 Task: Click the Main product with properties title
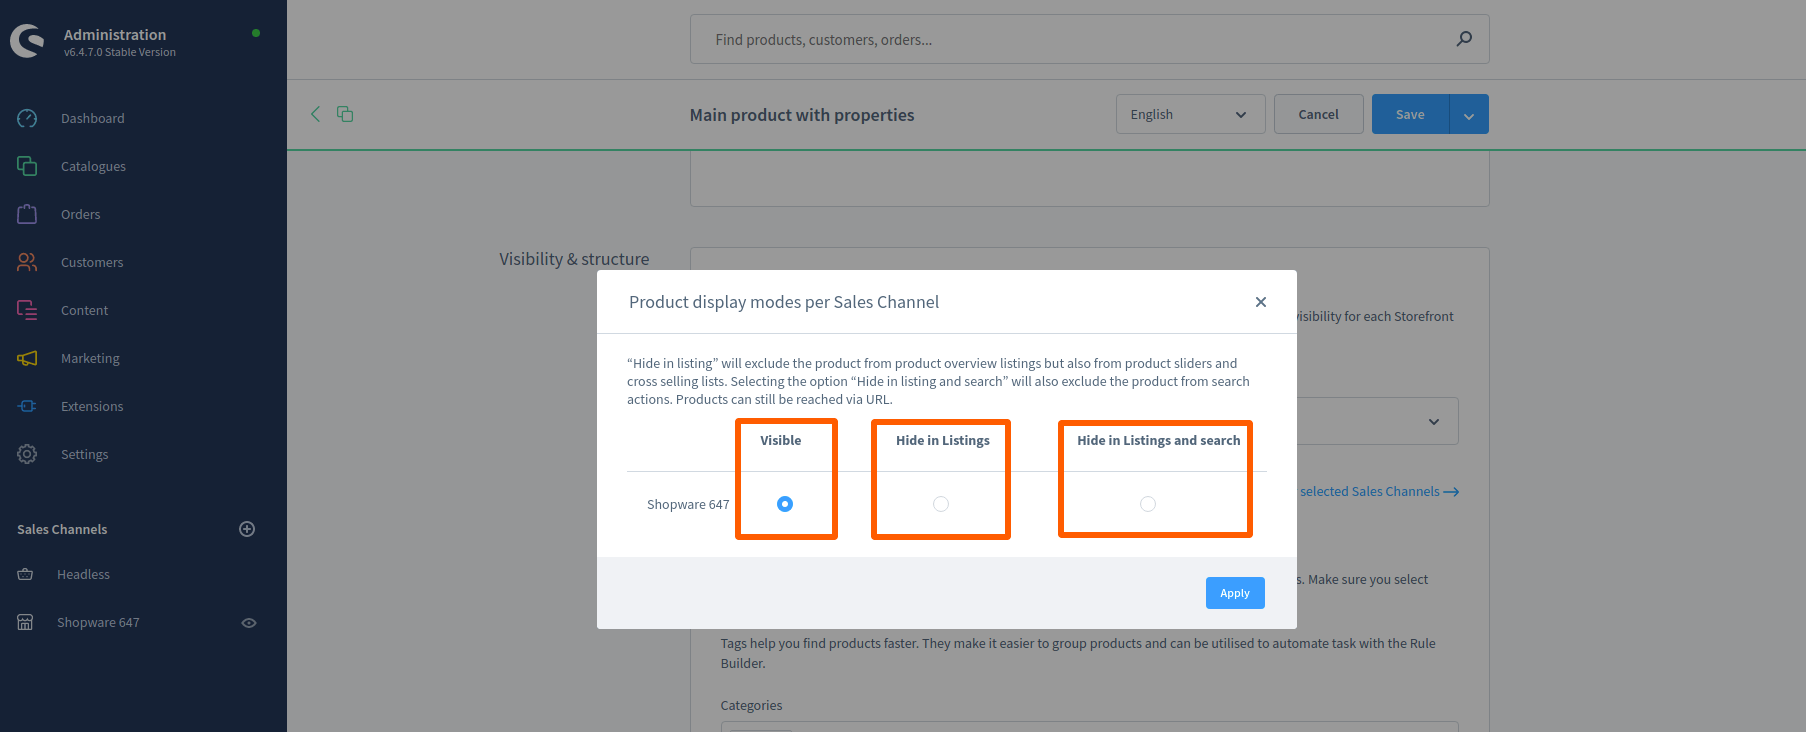(x=802, y=115)
